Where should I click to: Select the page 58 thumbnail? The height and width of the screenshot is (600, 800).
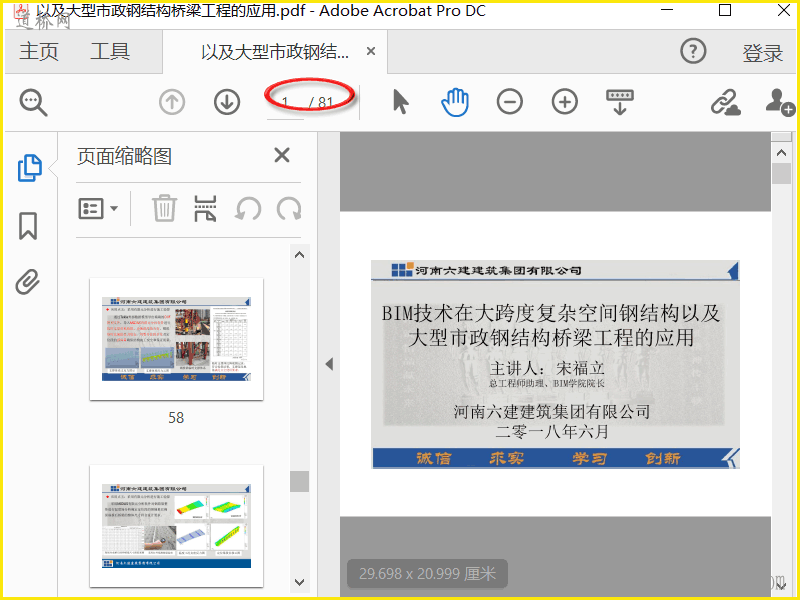pyautogui.click(x=176, y=339)
